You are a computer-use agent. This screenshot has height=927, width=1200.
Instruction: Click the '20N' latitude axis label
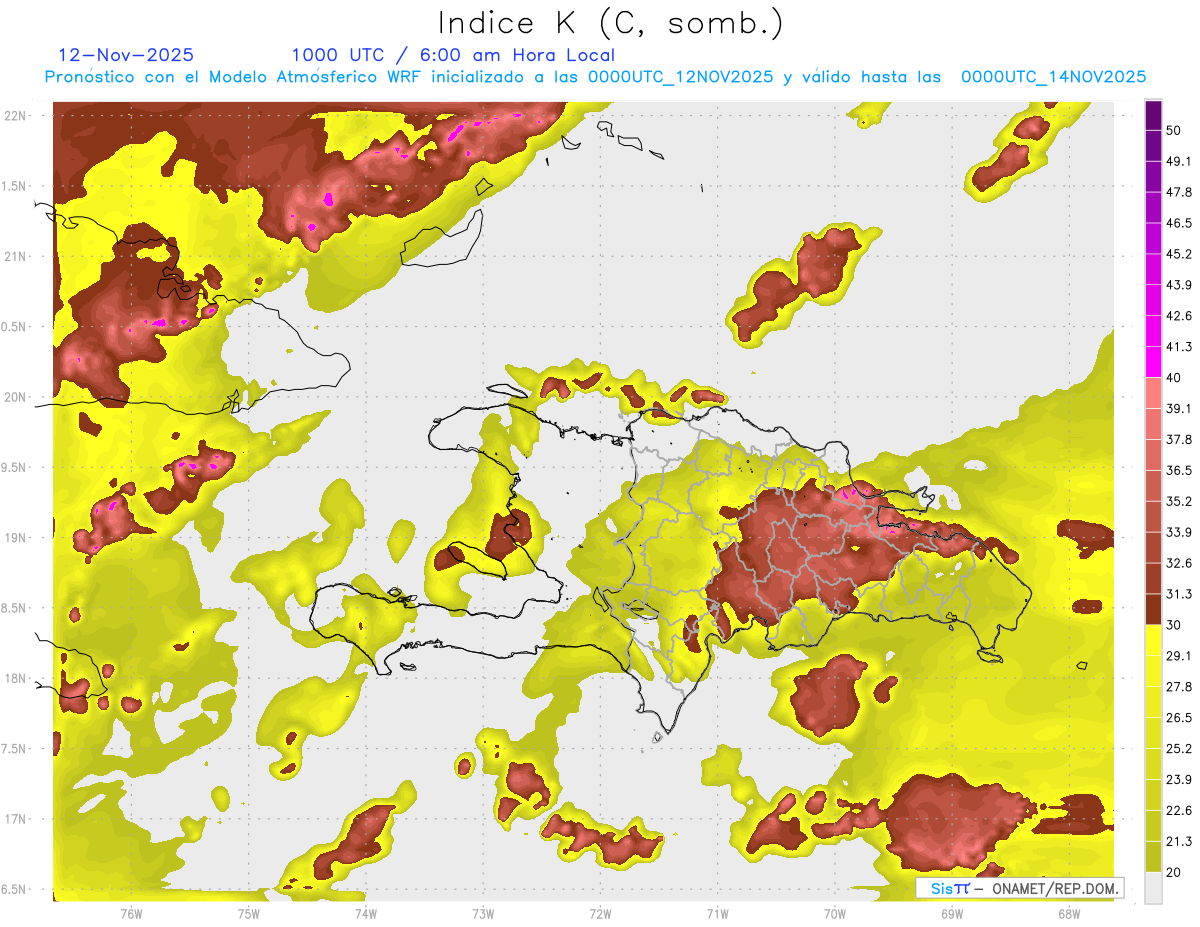point(16,397)
